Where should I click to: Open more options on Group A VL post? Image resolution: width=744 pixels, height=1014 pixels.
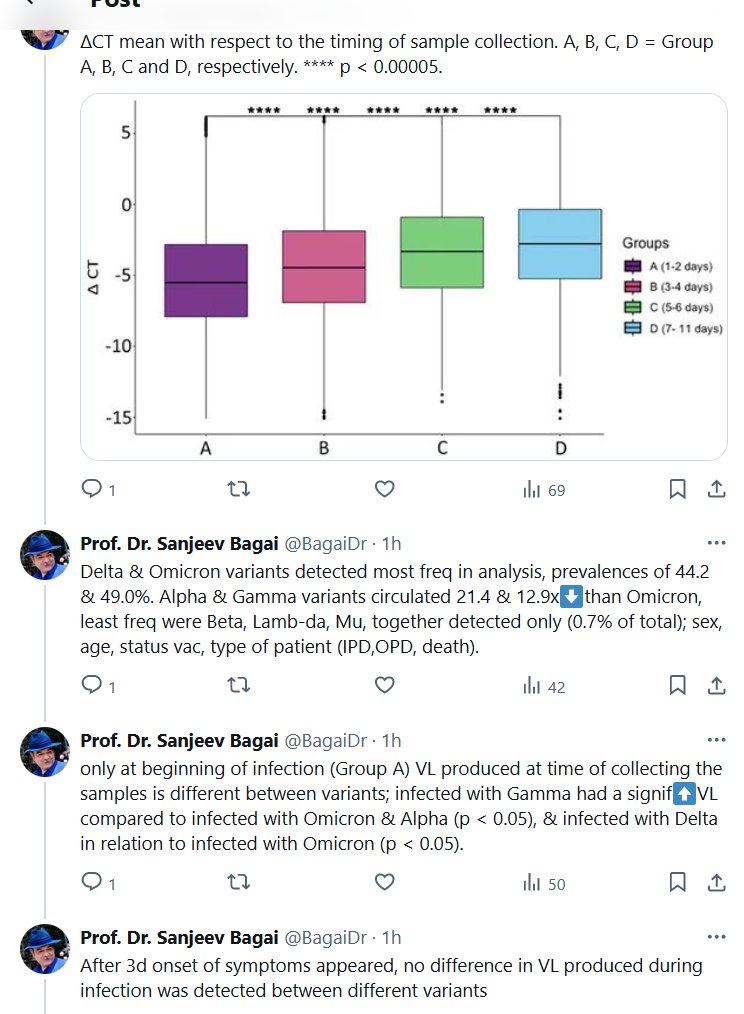[x=716, y=740]
